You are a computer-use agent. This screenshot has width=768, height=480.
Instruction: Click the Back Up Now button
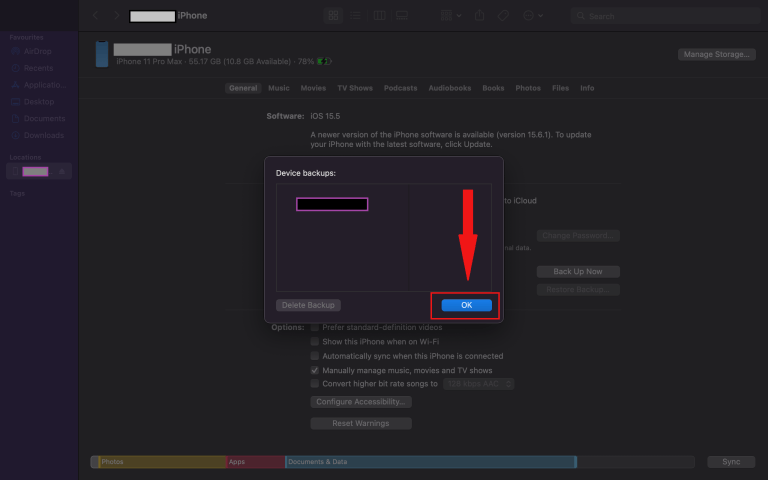(x=578, y=271)
